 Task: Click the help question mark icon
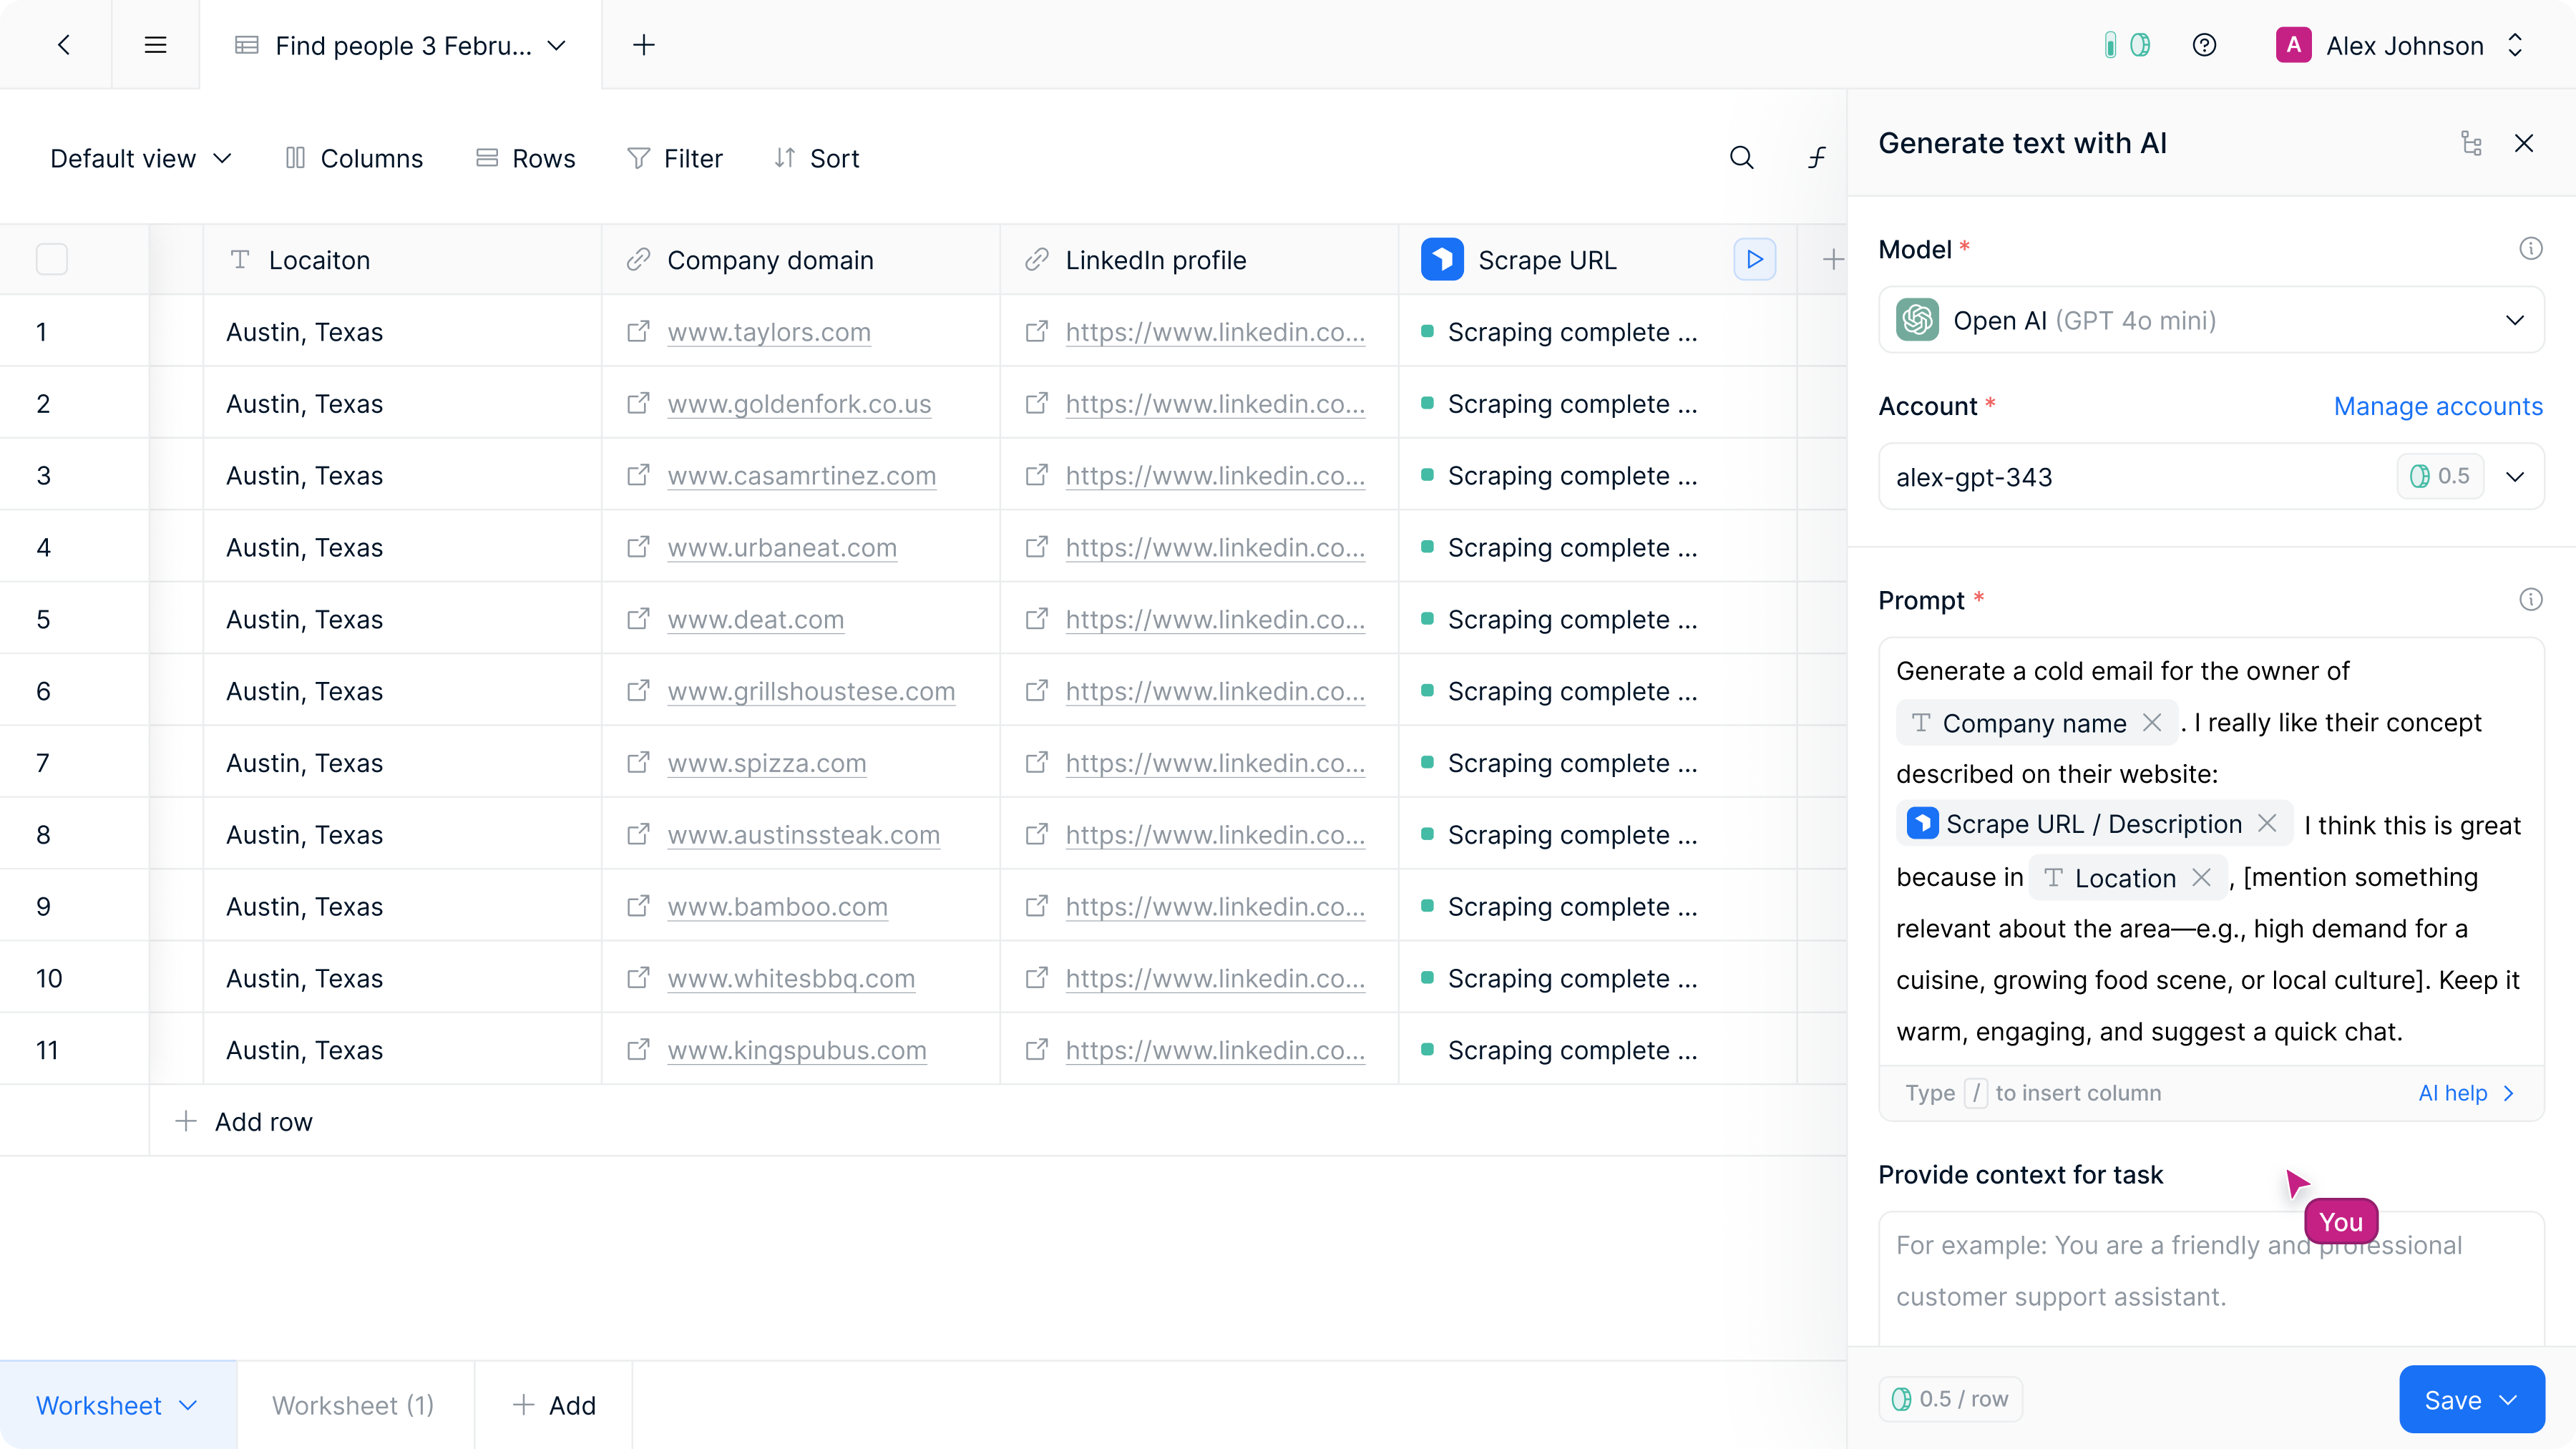2204,45
